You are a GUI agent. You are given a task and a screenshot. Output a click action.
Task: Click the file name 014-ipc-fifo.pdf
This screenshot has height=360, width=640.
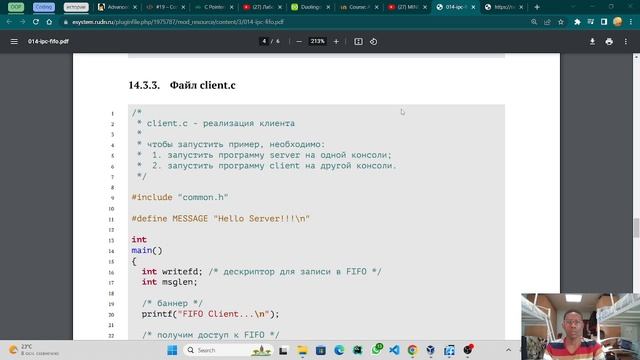tap(48, 41)
